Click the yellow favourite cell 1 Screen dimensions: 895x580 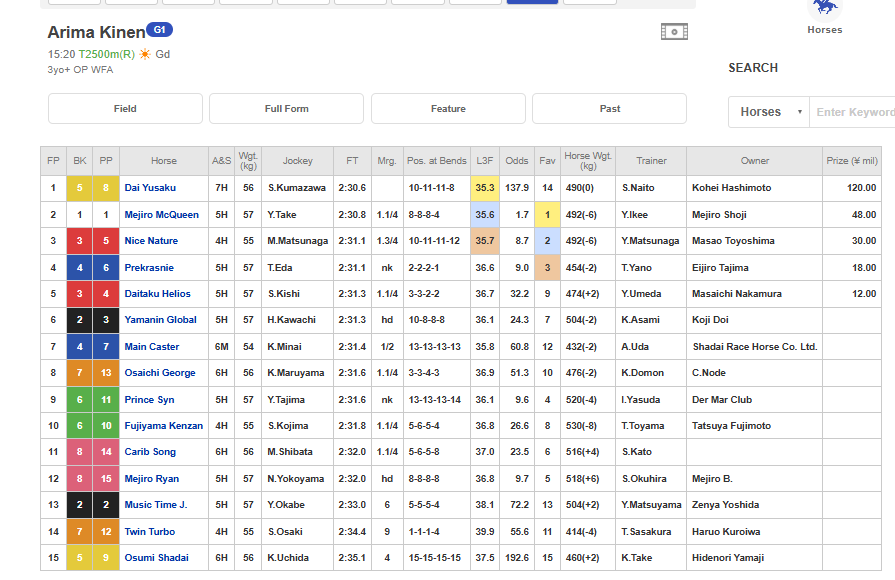pyautogui.click(x=547, y=215)
